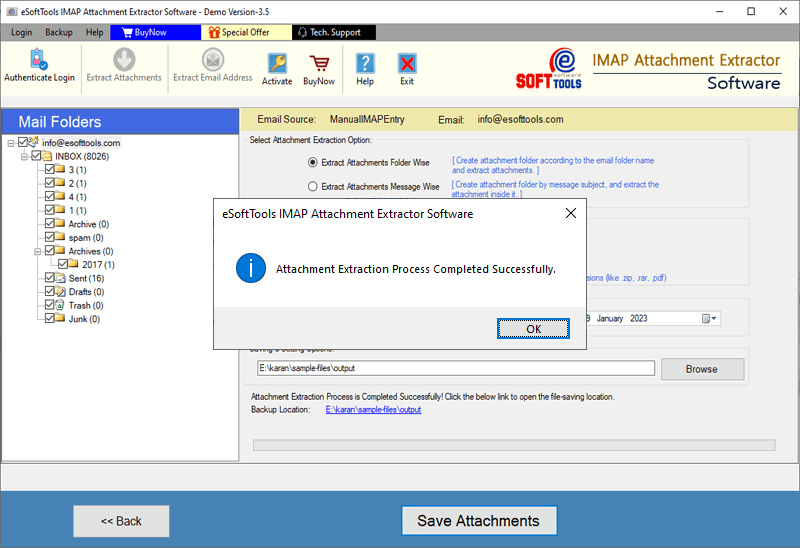Open the Login menu
Screen dimensions: 800x548
click(x=21, y=32)
